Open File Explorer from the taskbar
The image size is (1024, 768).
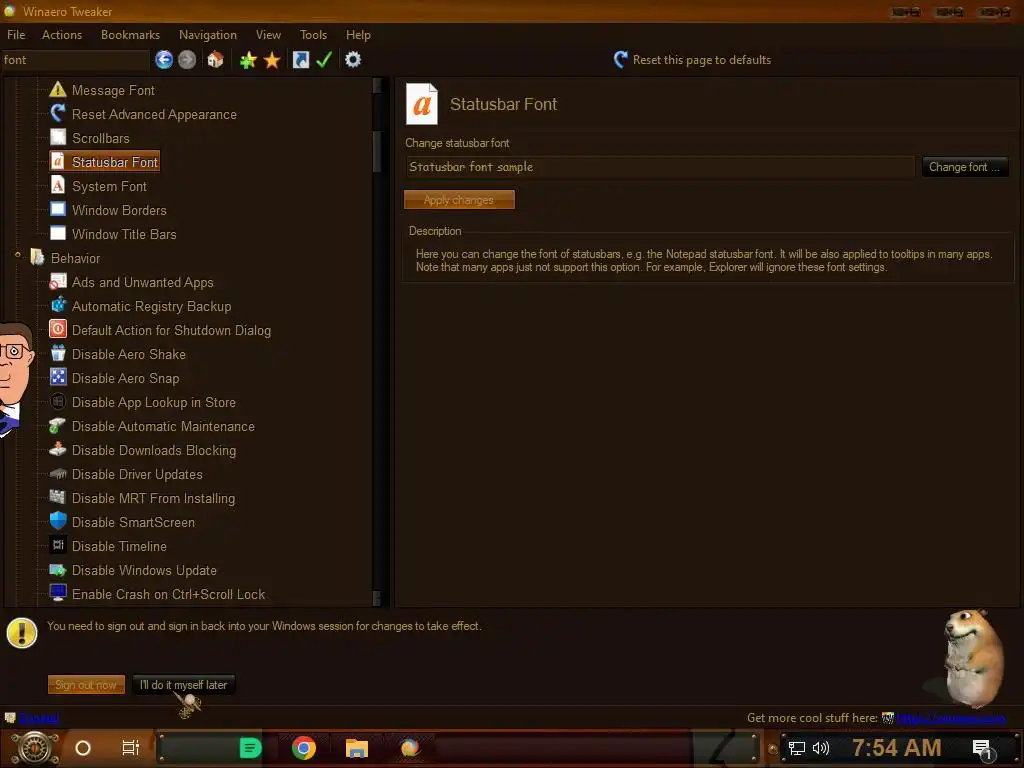[x=357, y=748]
